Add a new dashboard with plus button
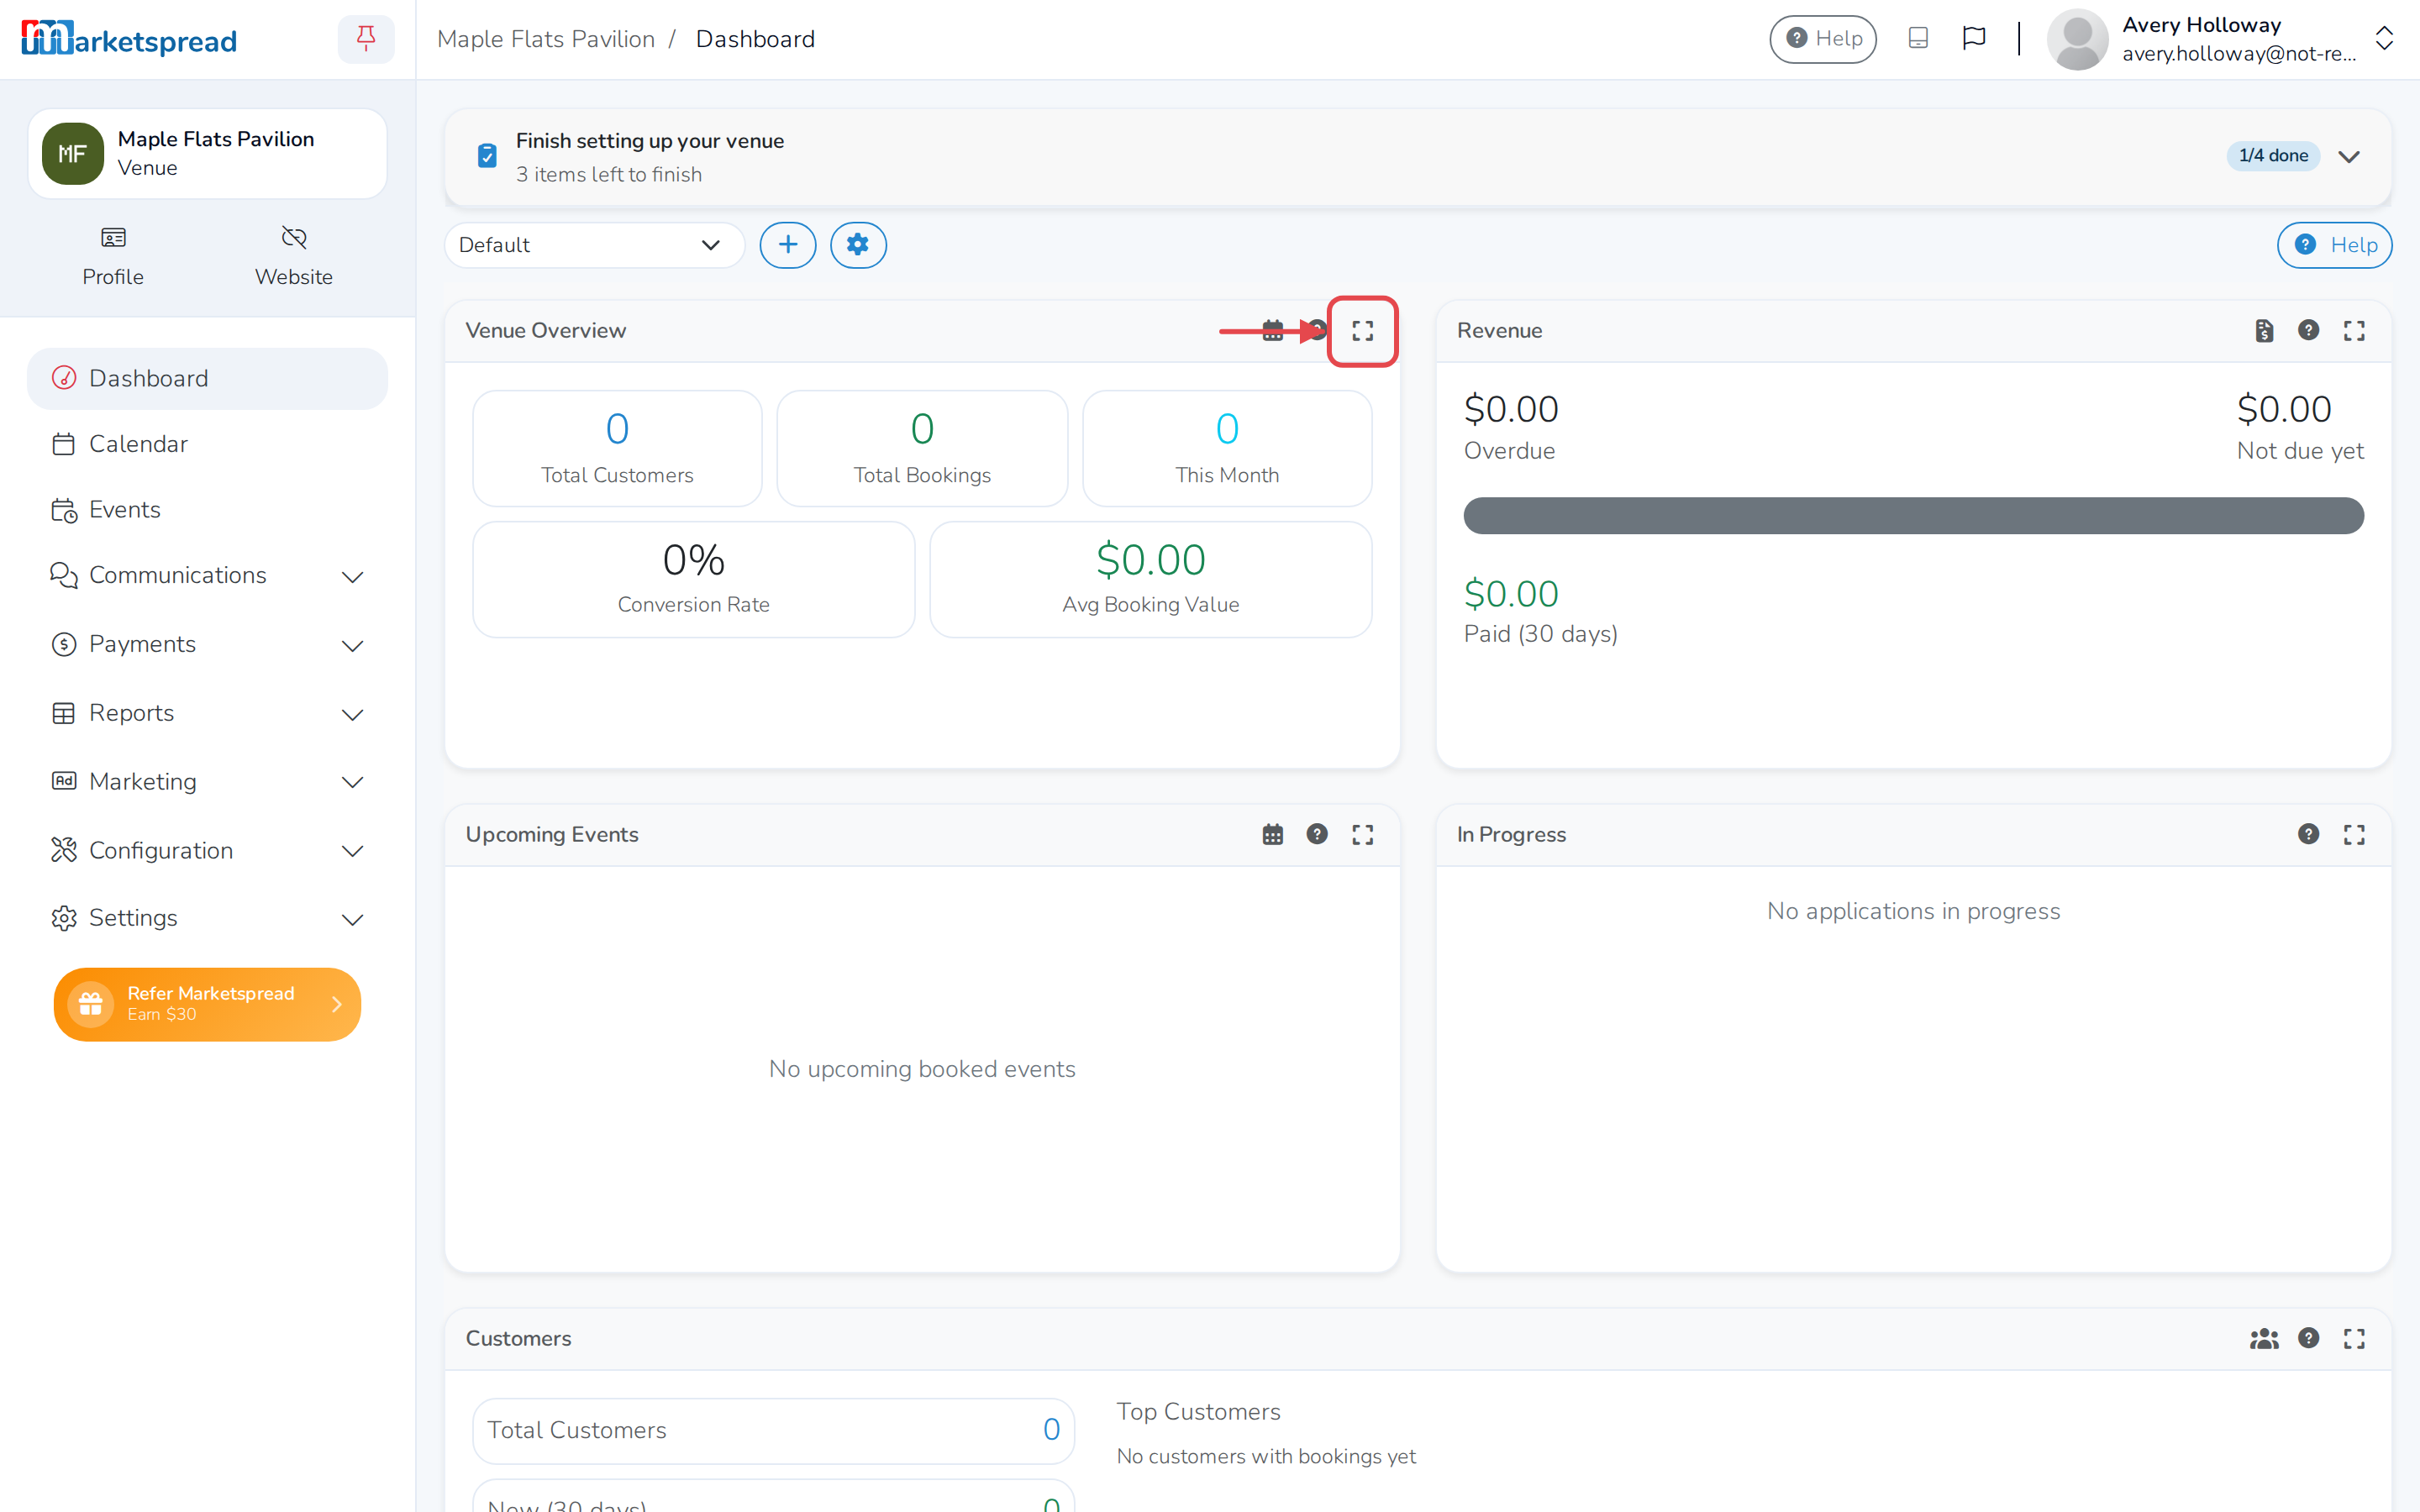The height and width of the screenshot is (1512, 2420). pos(788,245)
